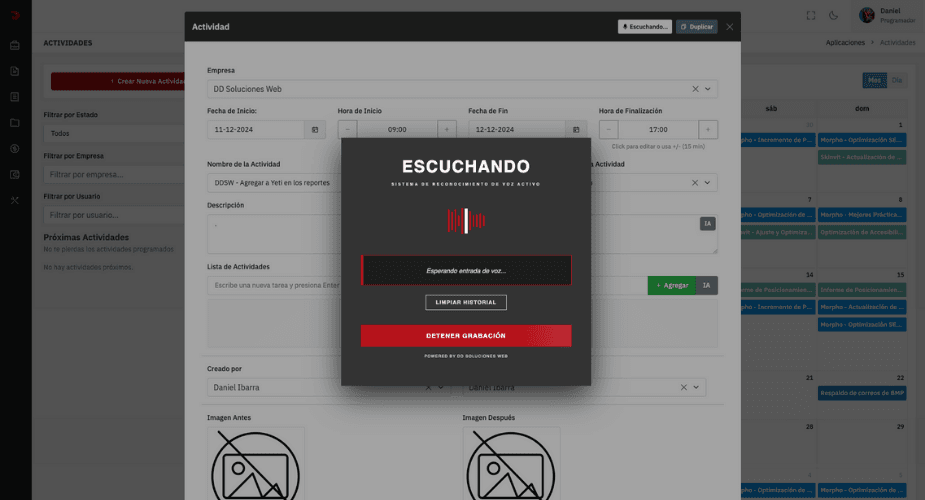This screenshot has height=500, width=925.
Task: Click the dollar coin sidebar icon
Action: coord(15,149)
